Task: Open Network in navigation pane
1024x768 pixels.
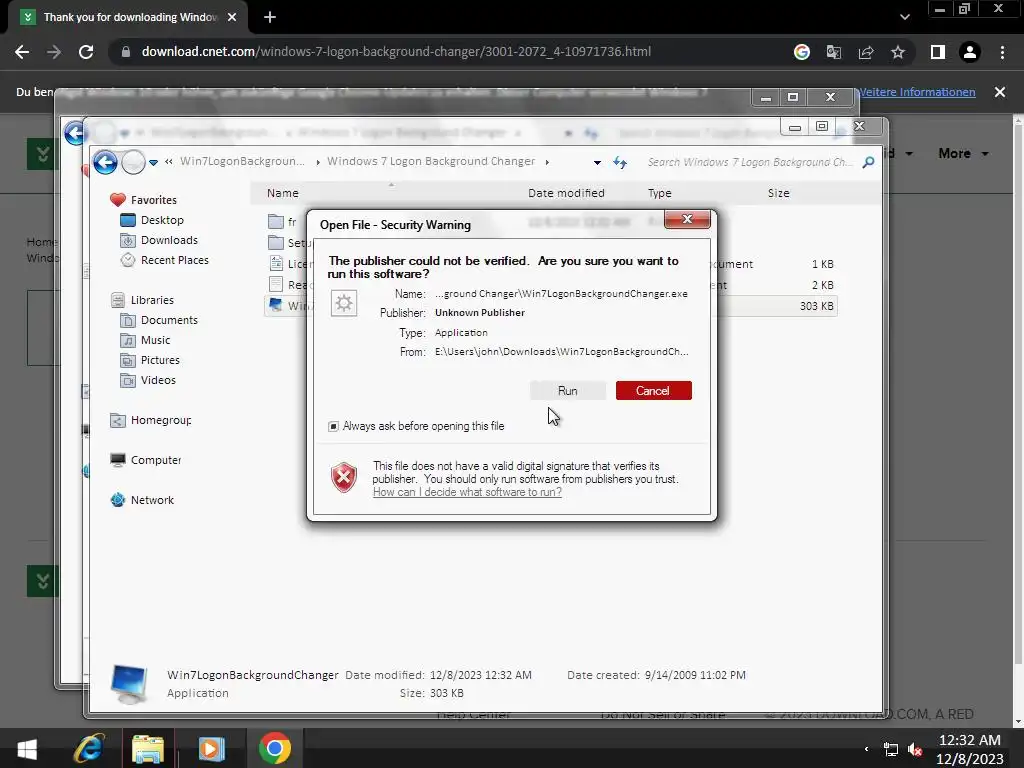Action: 152,500
